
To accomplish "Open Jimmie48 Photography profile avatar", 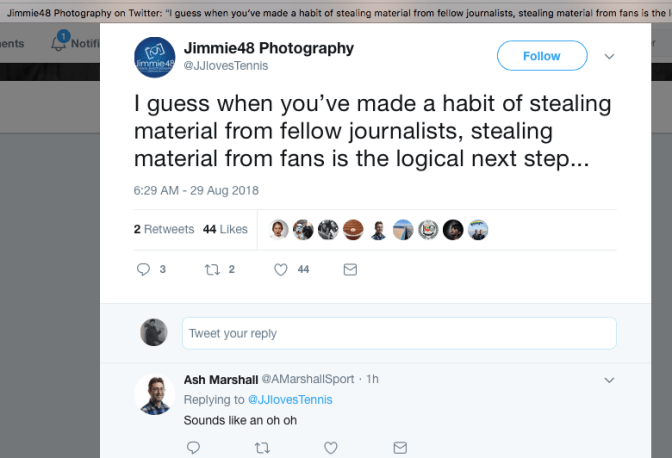I will tap(154, 56).
